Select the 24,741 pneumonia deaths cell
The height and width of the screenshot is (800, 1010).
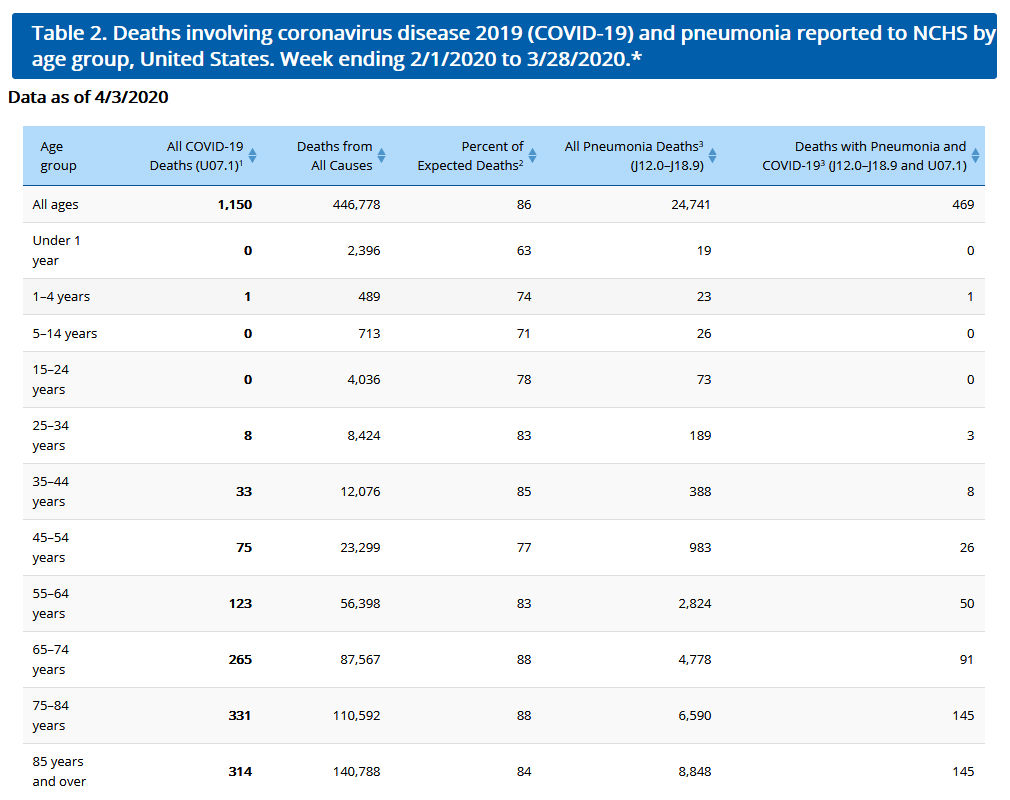(x=690, y=205)
